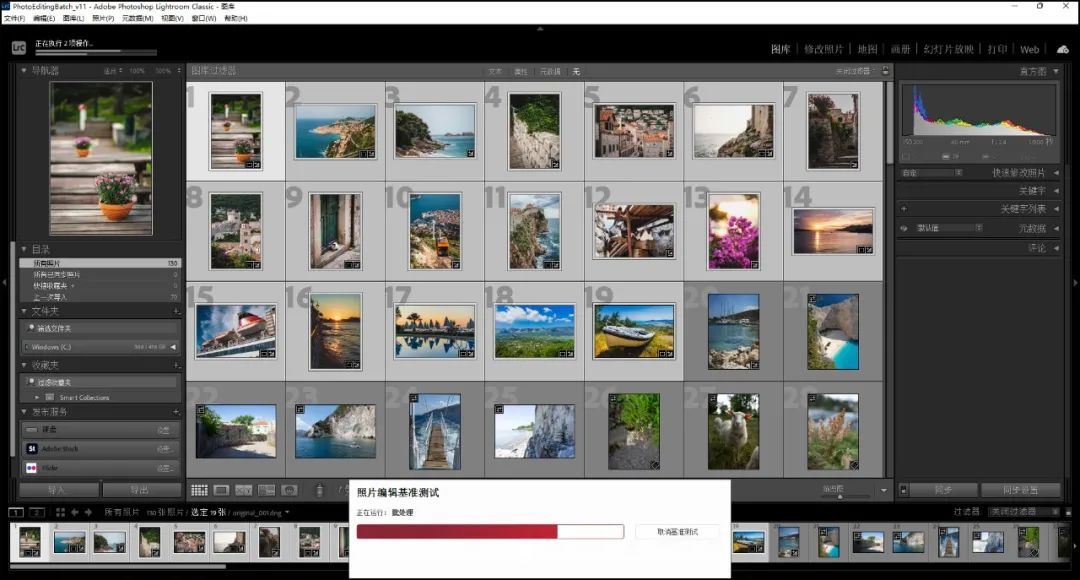The image size is (1080, 580).
Task: Click the Flickr service icon
Action: 32,468
